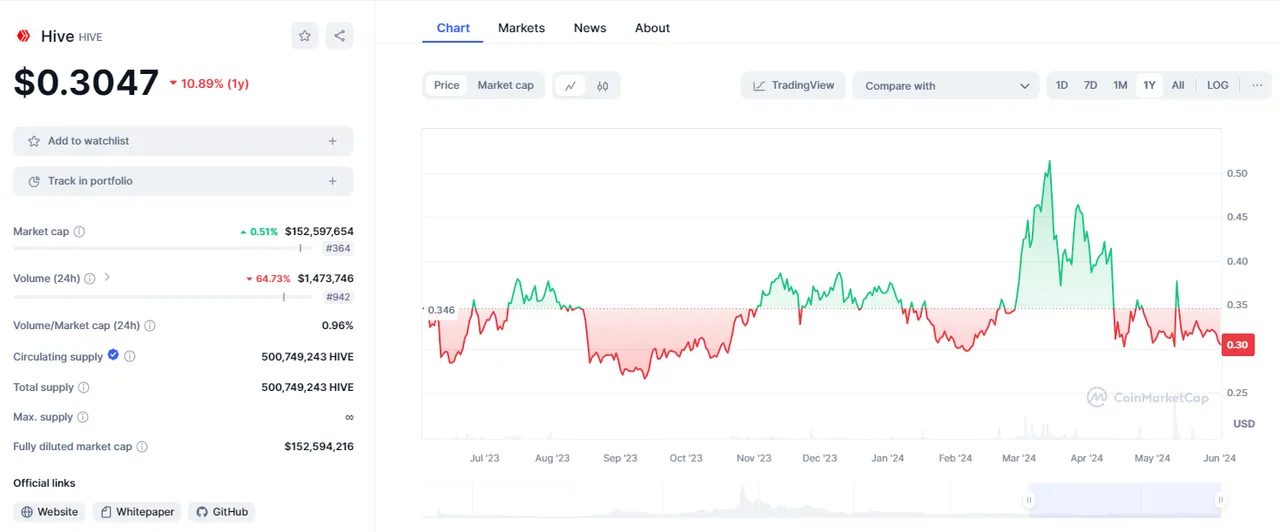Set chart range to 1D

1062,85
